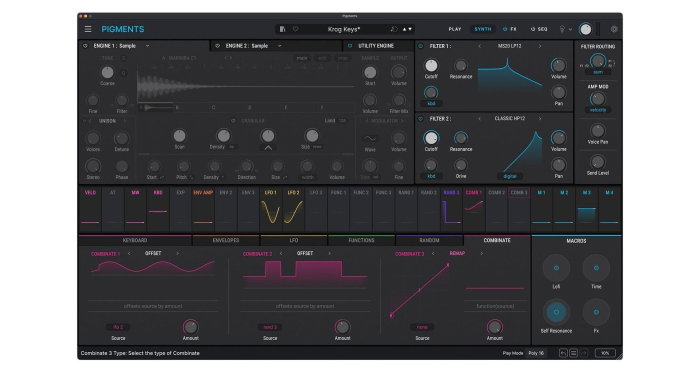Click the granular shape arrow icon
The width and height of the screenshot is (700, 372).
(268, 148)
